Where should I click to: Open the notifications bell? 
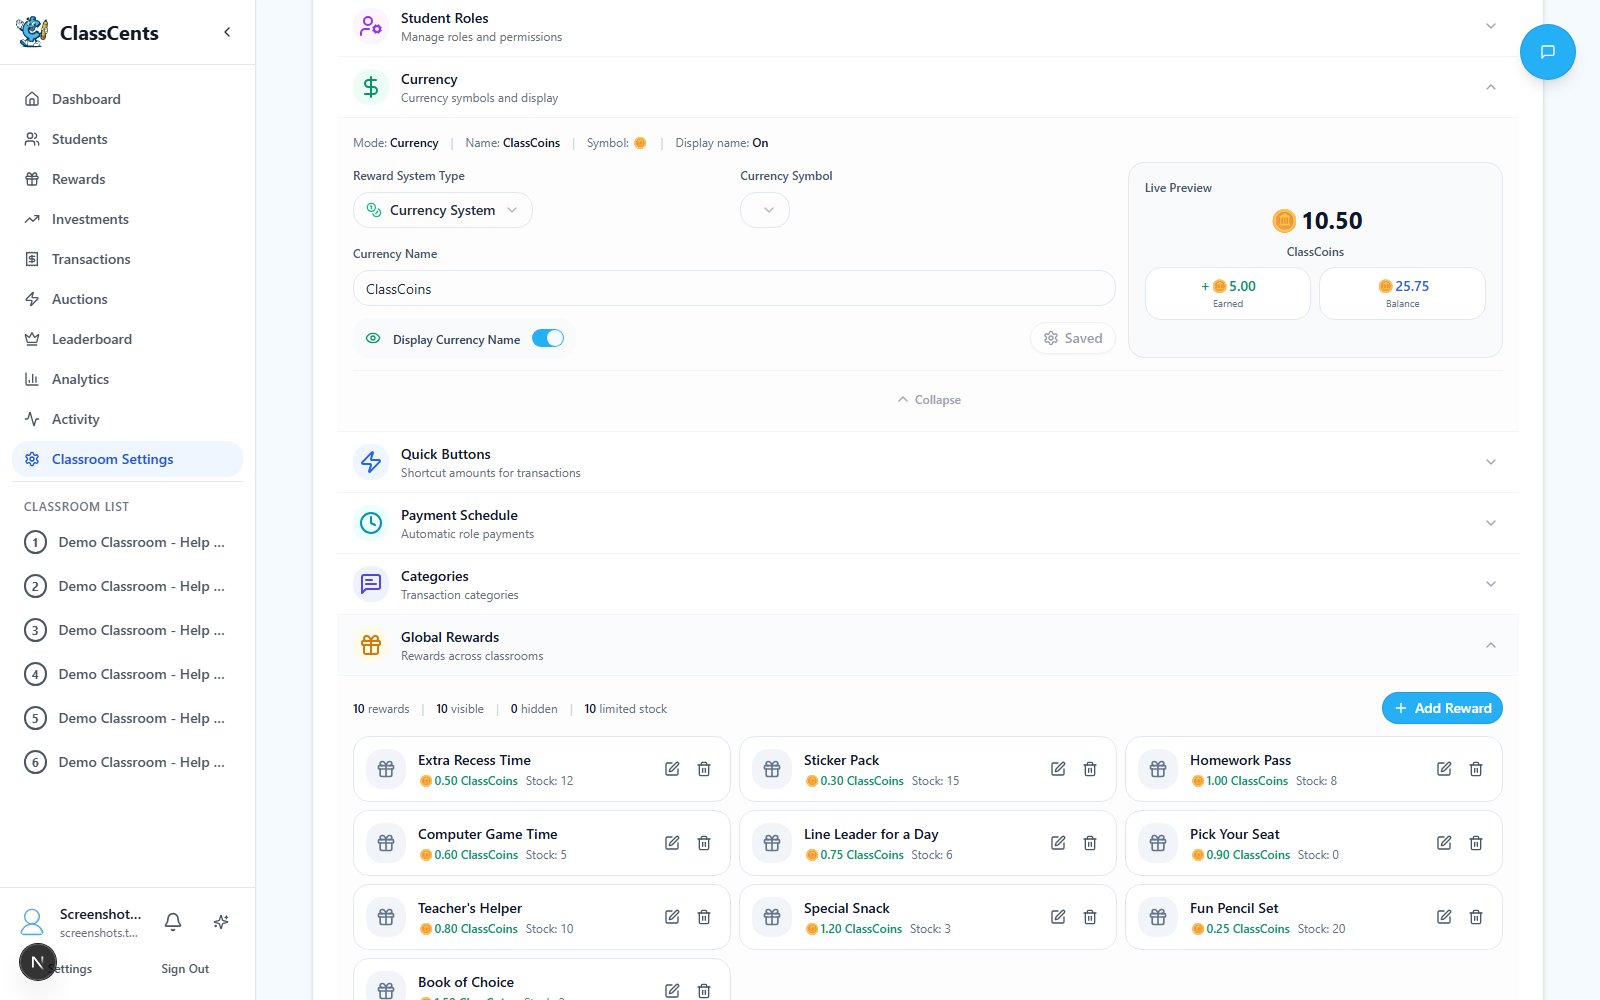click(173, 922)
